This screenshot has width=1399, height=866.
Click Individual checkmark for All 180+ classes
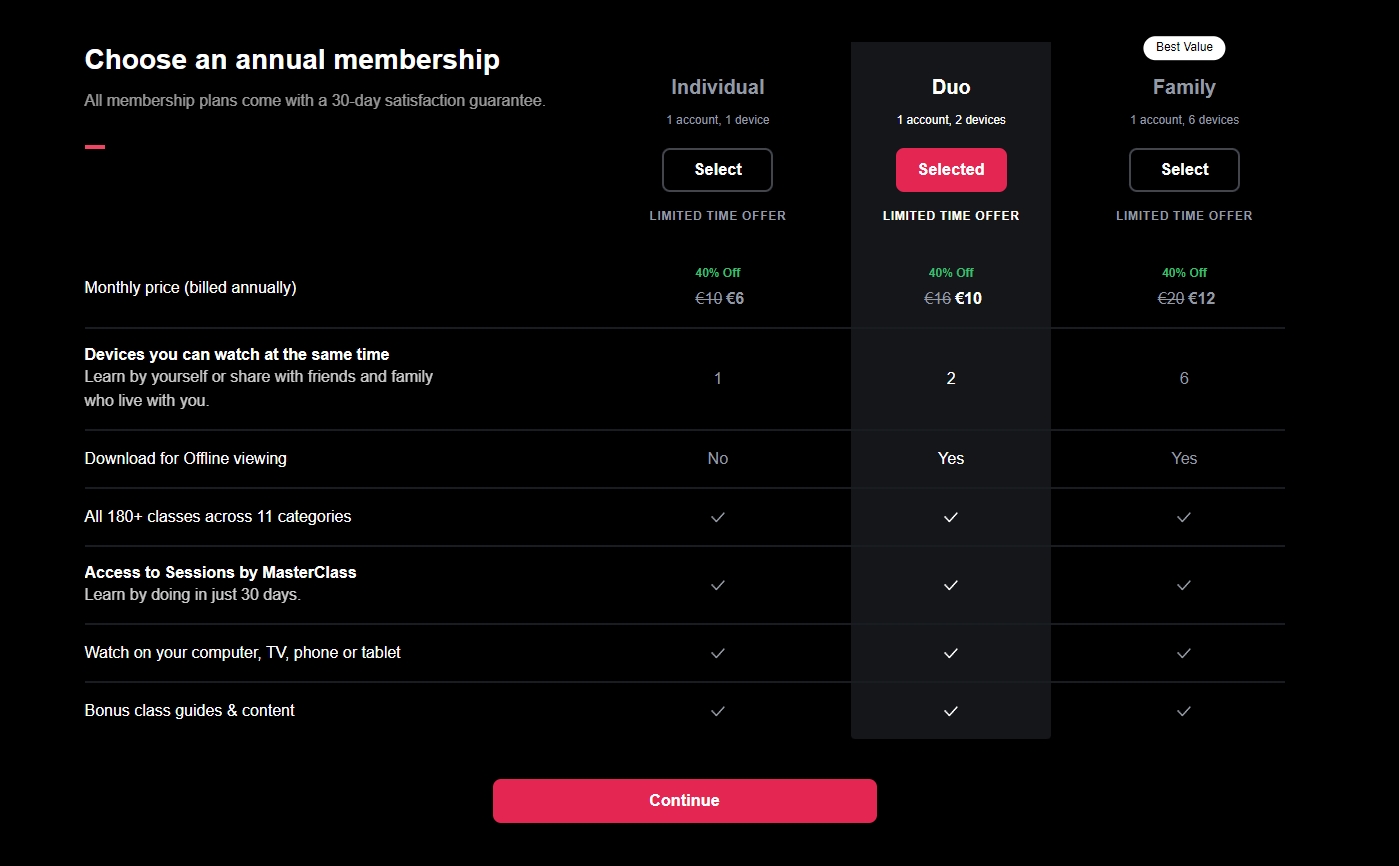coord(717,517)
